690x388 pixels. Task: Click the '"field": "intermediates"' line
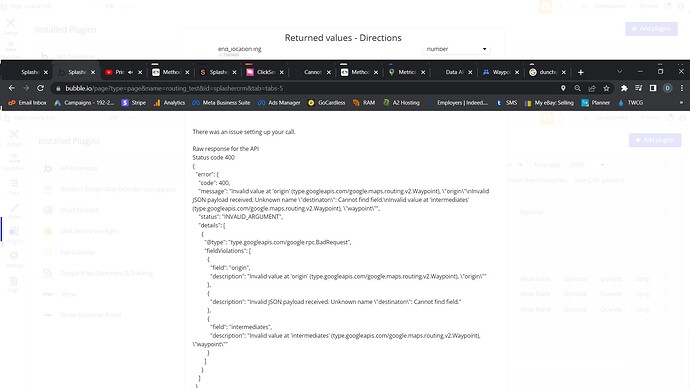(242, 327)
